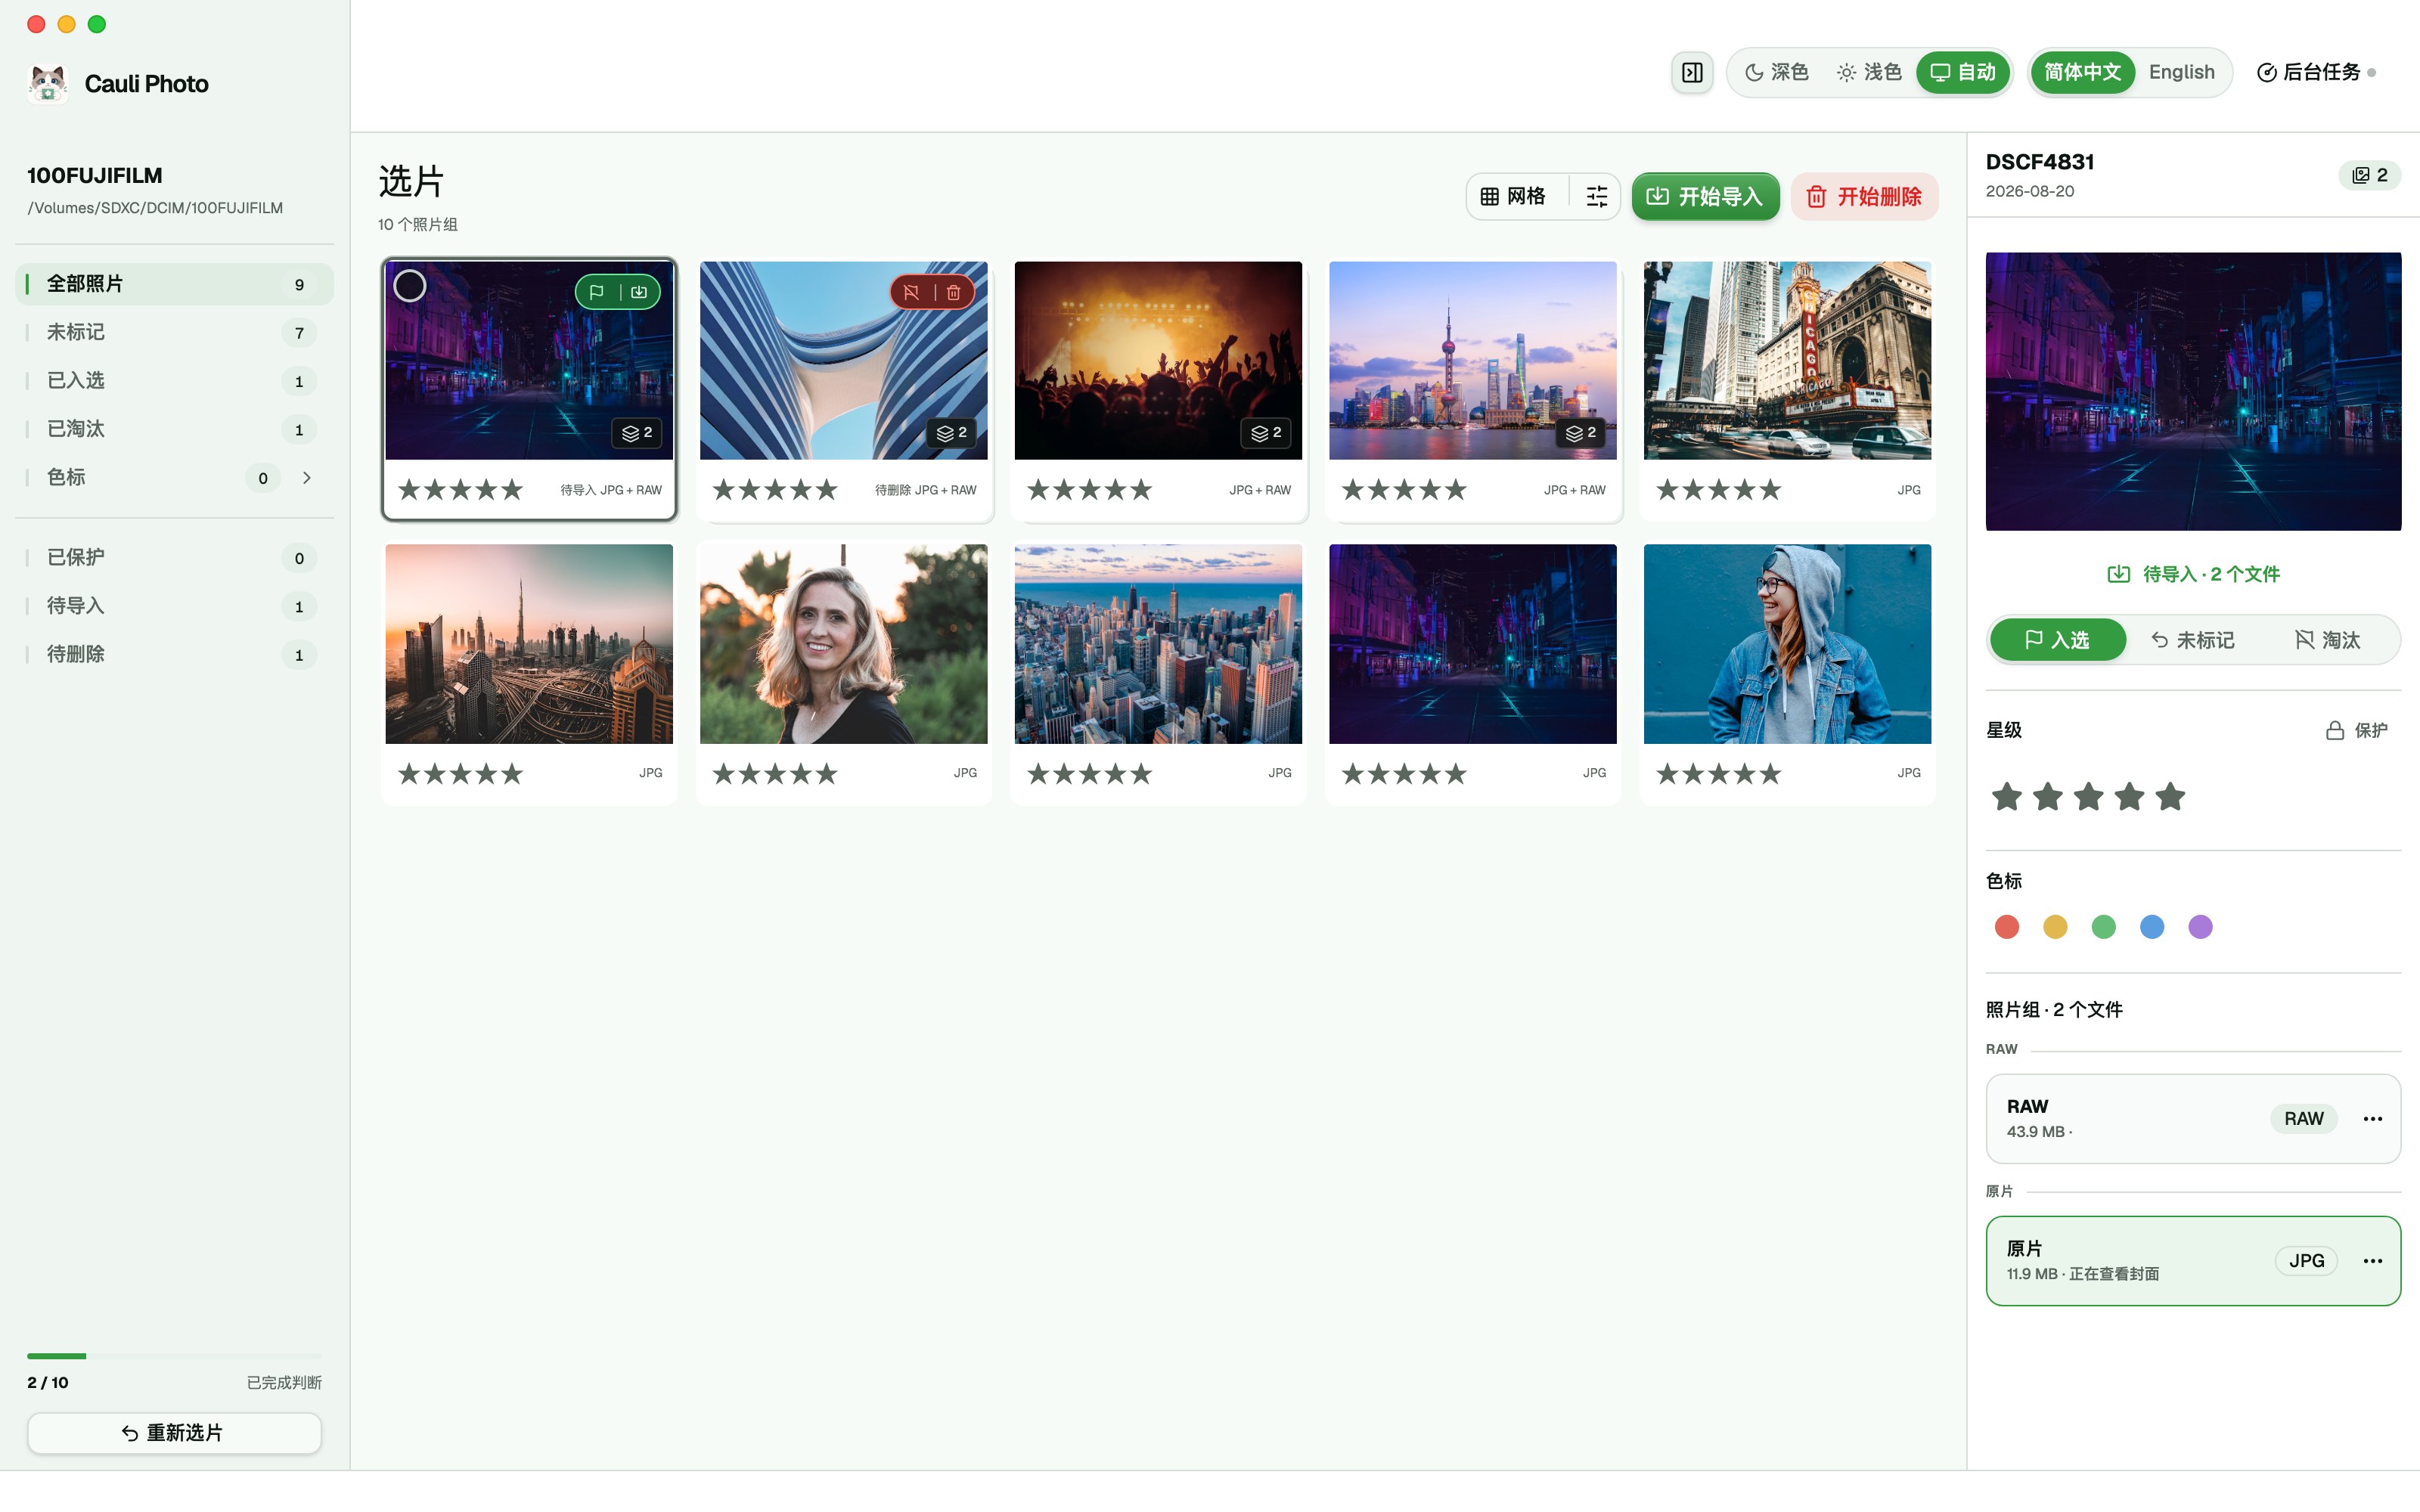Select the 已淘汰 filter
The height and width of the screenshot is (1512, 2420).
(x=174, y=429)
